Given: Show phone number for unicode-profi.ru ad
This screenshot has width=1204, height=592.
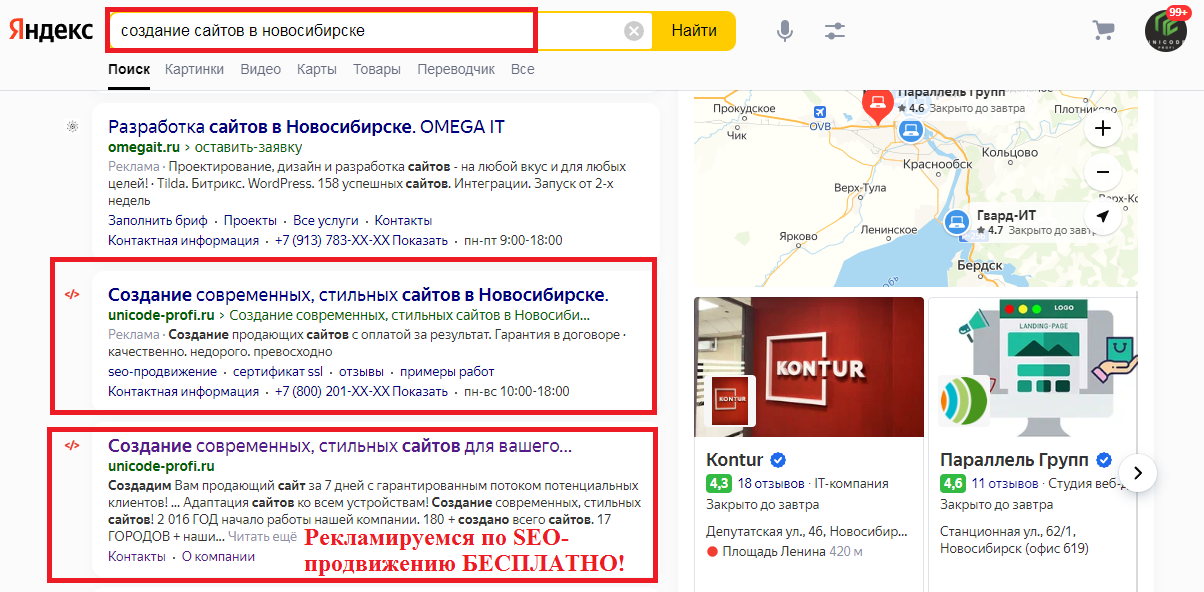Looking at the screenshot, I should coord(420,391).
